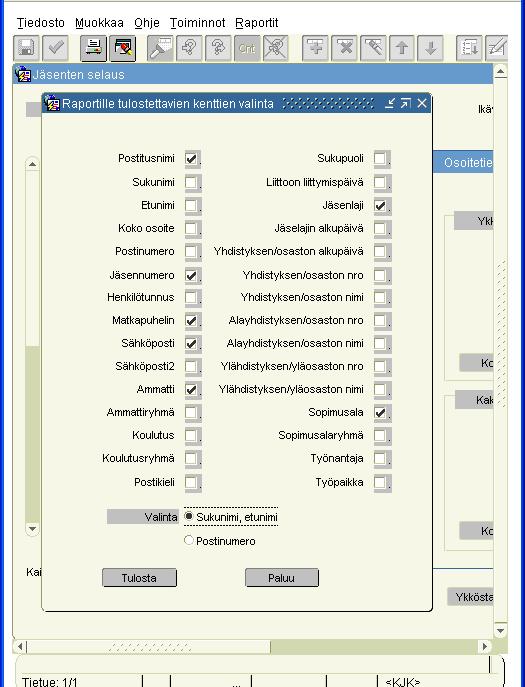The width and height of the screenshot is (525, 687).
Task: Disable the Matkapuhelin checkbox
Action: pos(192,321)
